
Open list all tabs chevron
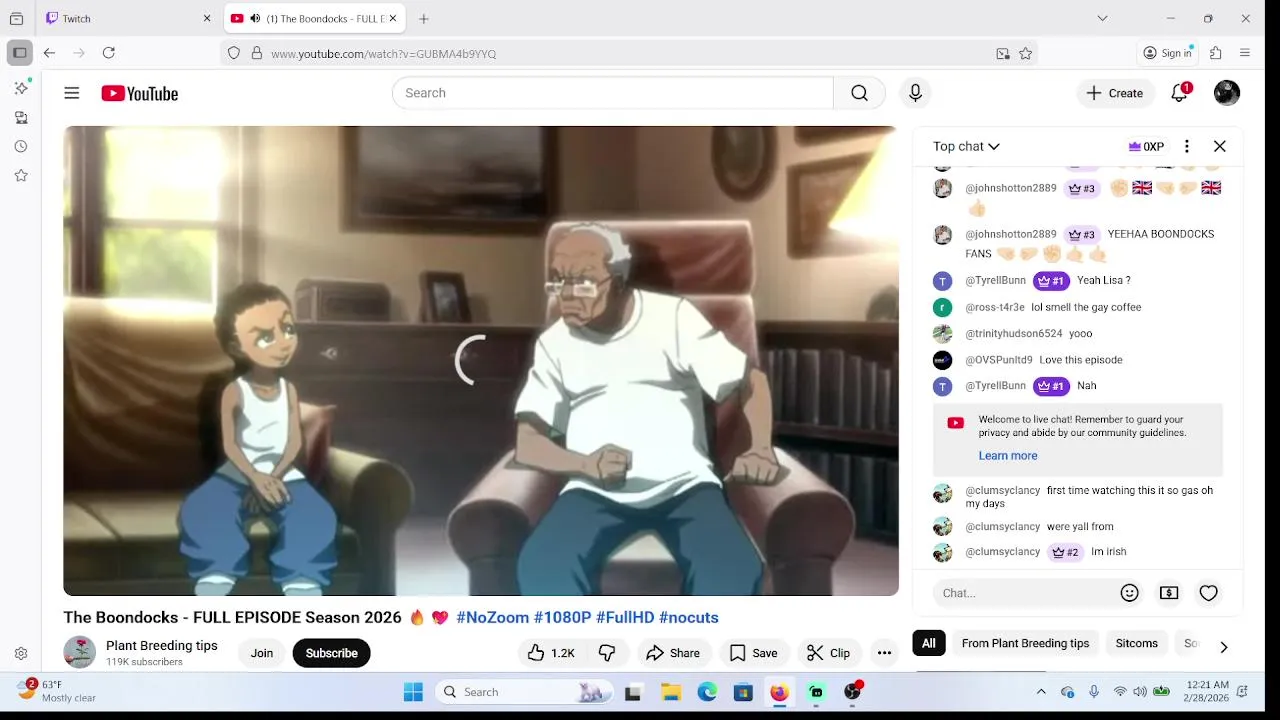(1102, 18)
